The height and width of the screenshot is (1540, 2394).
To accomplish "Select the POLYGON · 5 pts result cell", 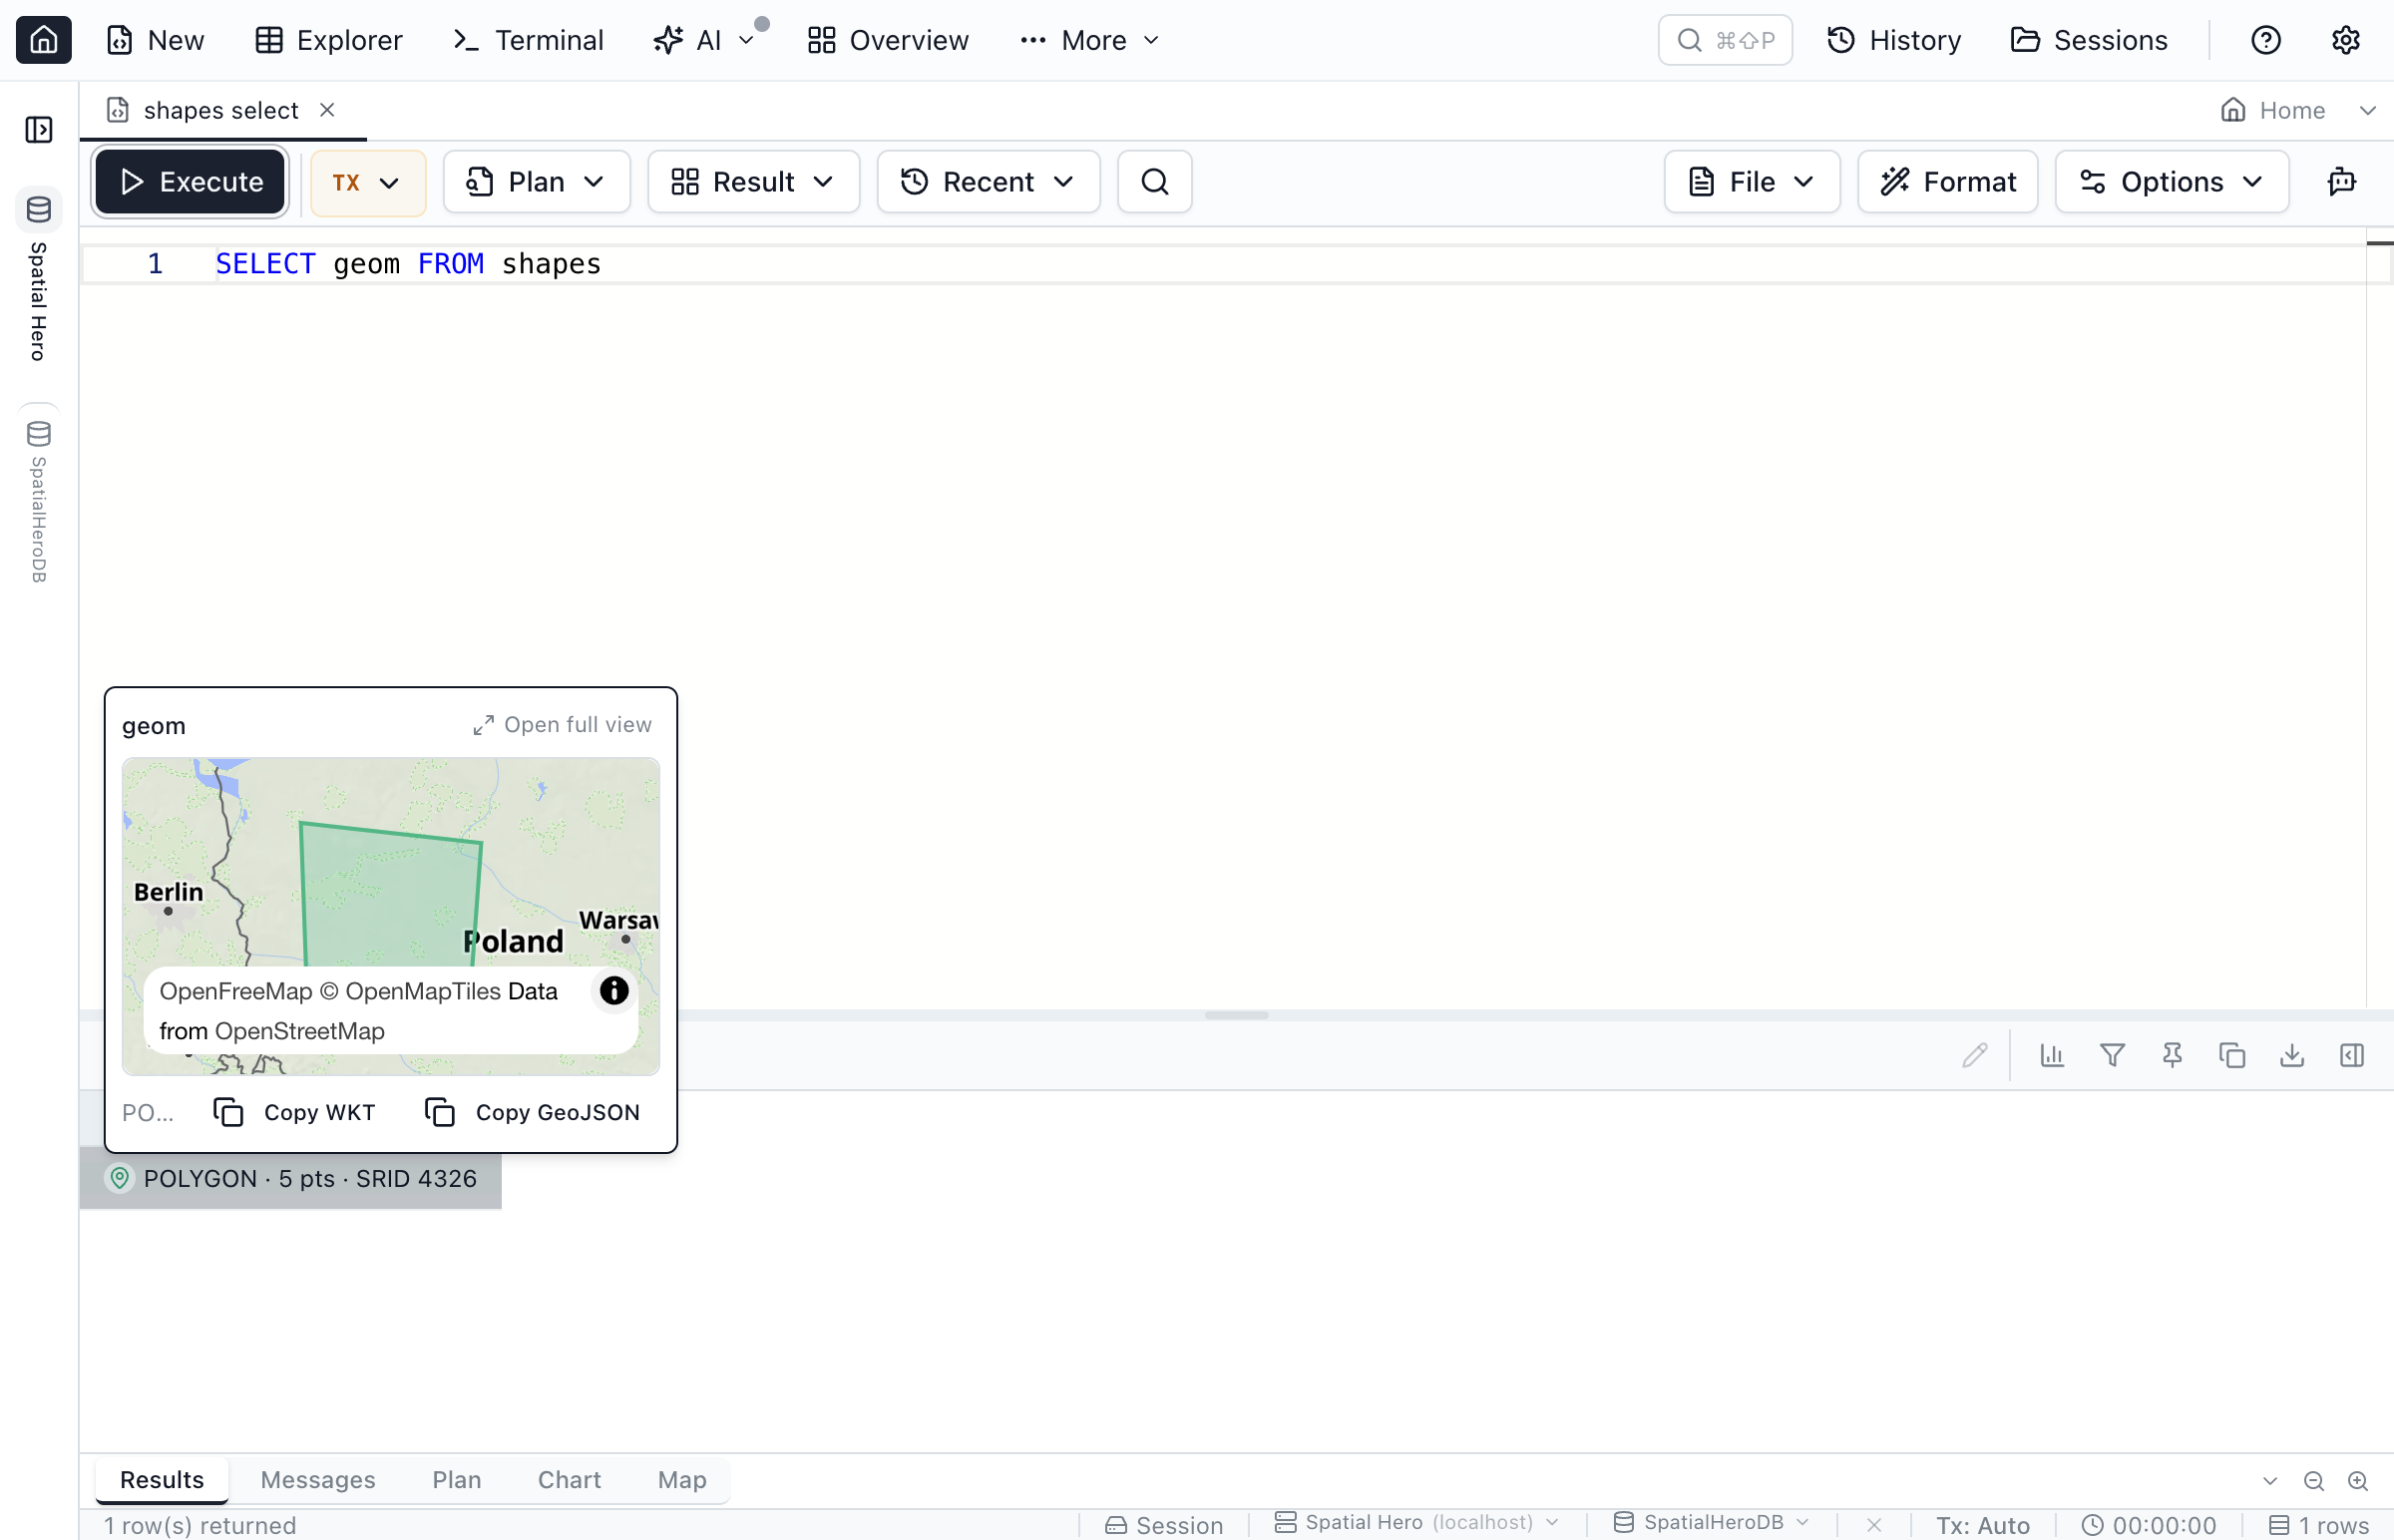I will (x=291, y=1179).
